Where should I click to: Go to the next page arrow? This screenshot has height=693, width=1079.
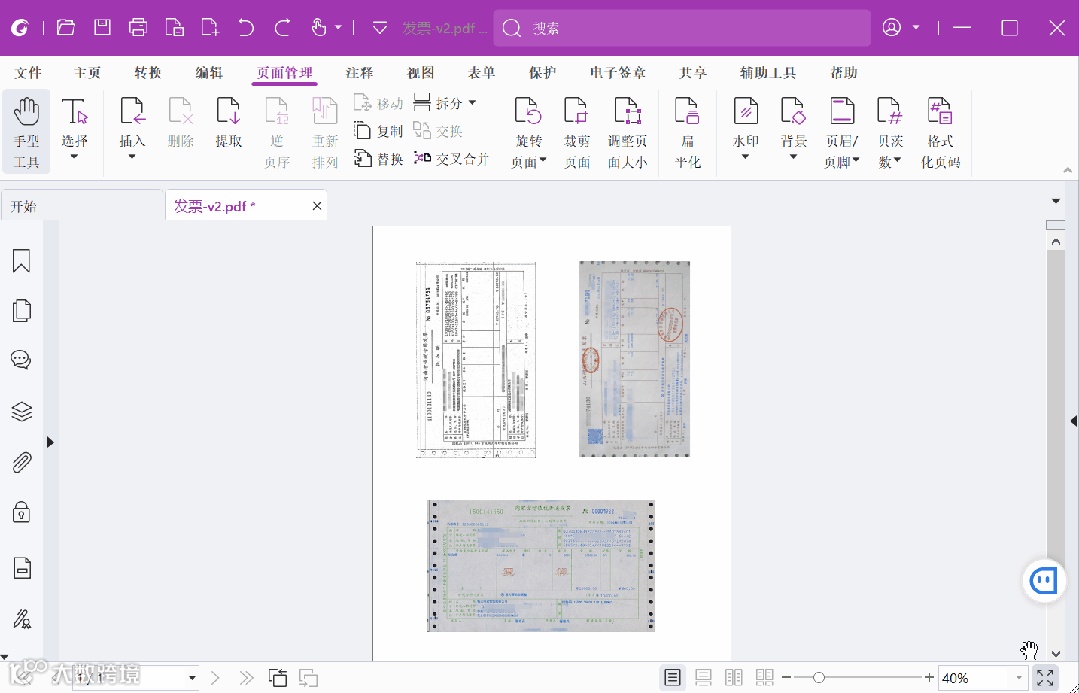pos(215,678)
